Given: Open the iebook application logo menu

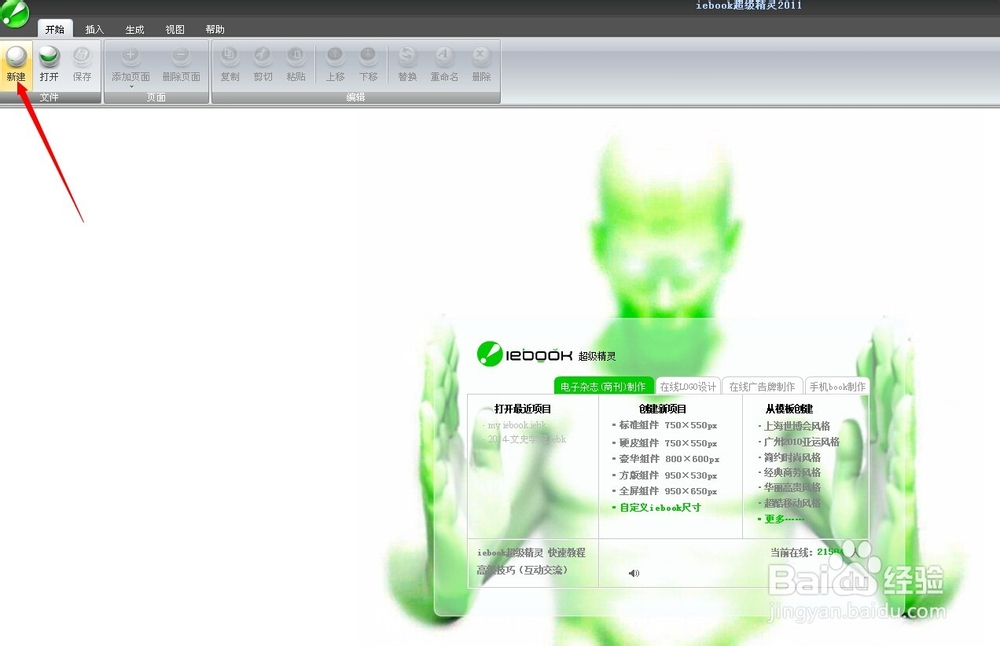Looking at the screenshot, I should pyautogui.click(x=14, y=13).
